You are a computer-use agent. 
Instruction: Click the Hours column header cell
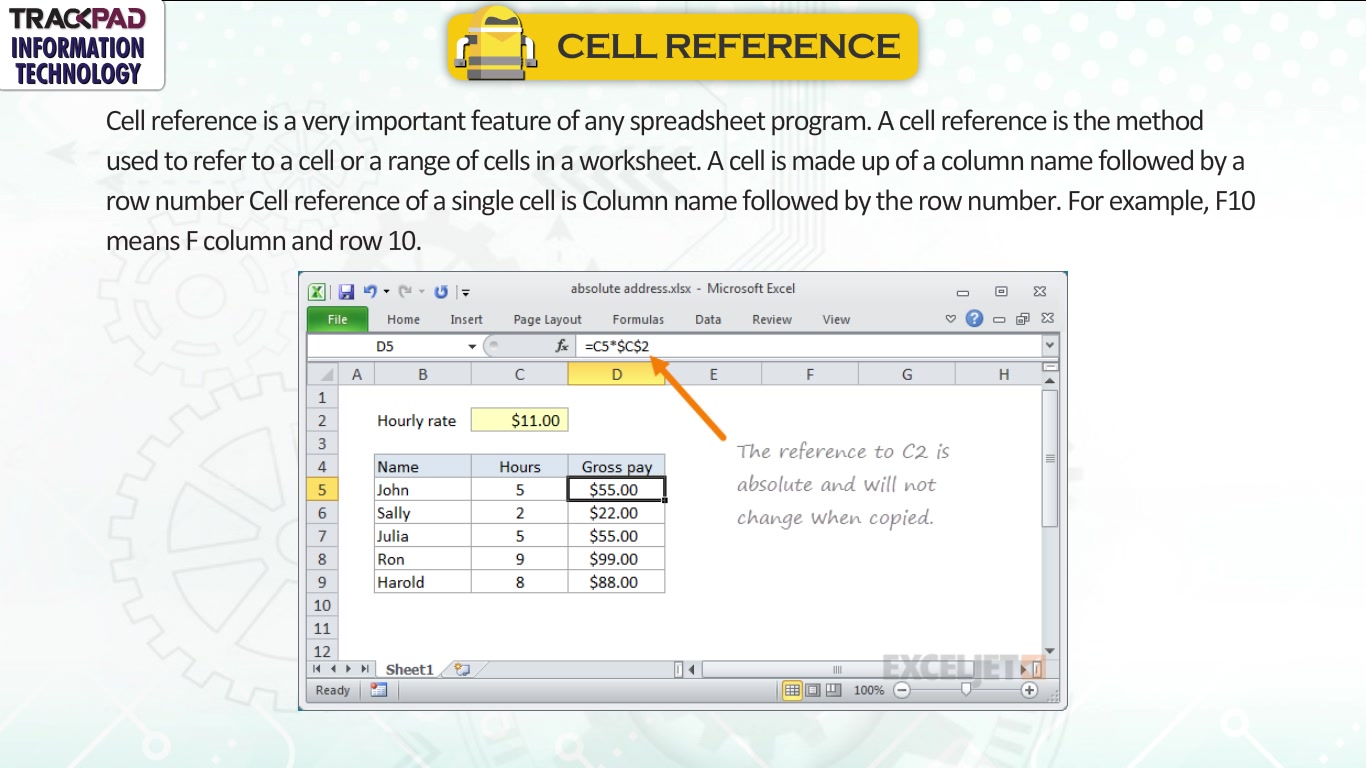click(x=519, y=467)
